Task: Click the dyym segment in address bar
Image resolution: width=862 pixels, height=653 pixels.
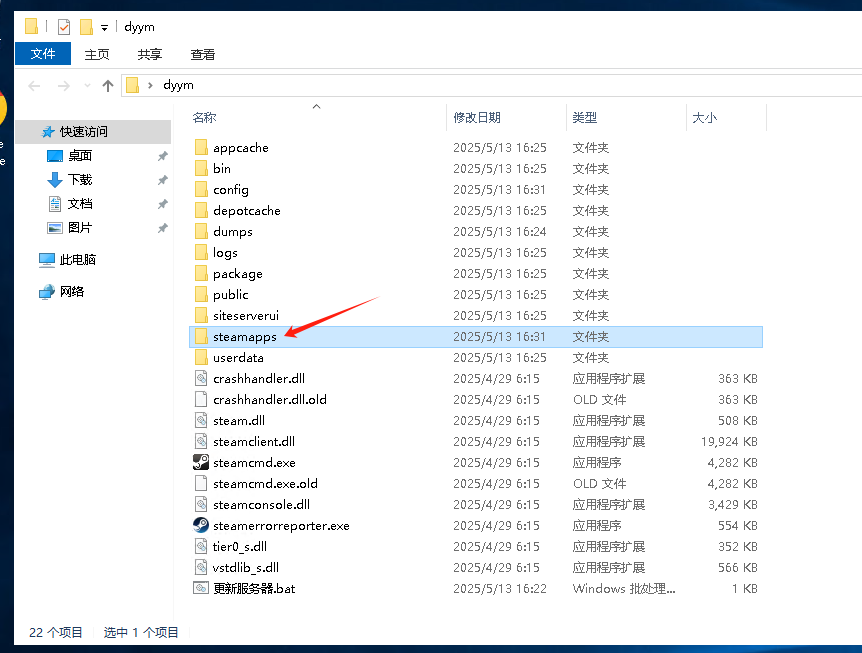Action: pos(178,85)
